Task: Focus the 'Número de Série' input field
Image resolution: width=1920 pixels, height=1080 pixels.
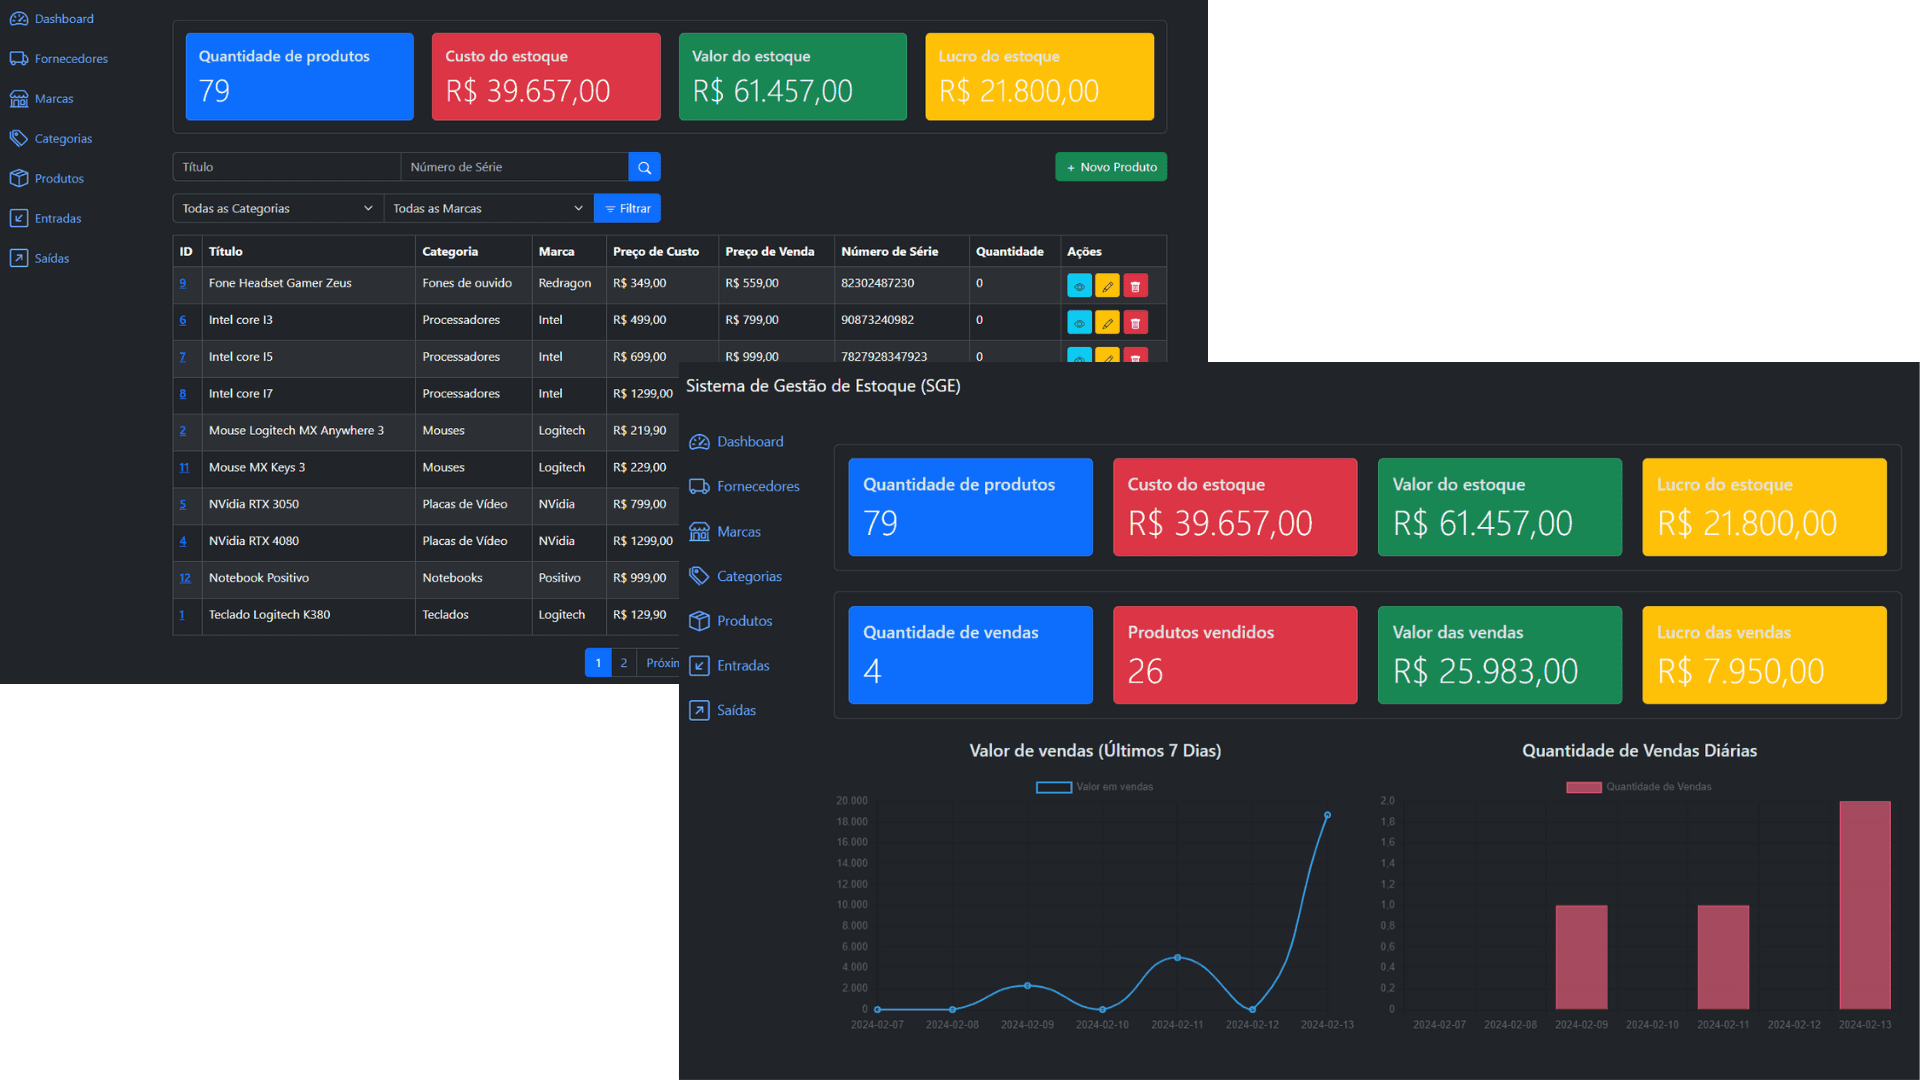Action: 513,167
